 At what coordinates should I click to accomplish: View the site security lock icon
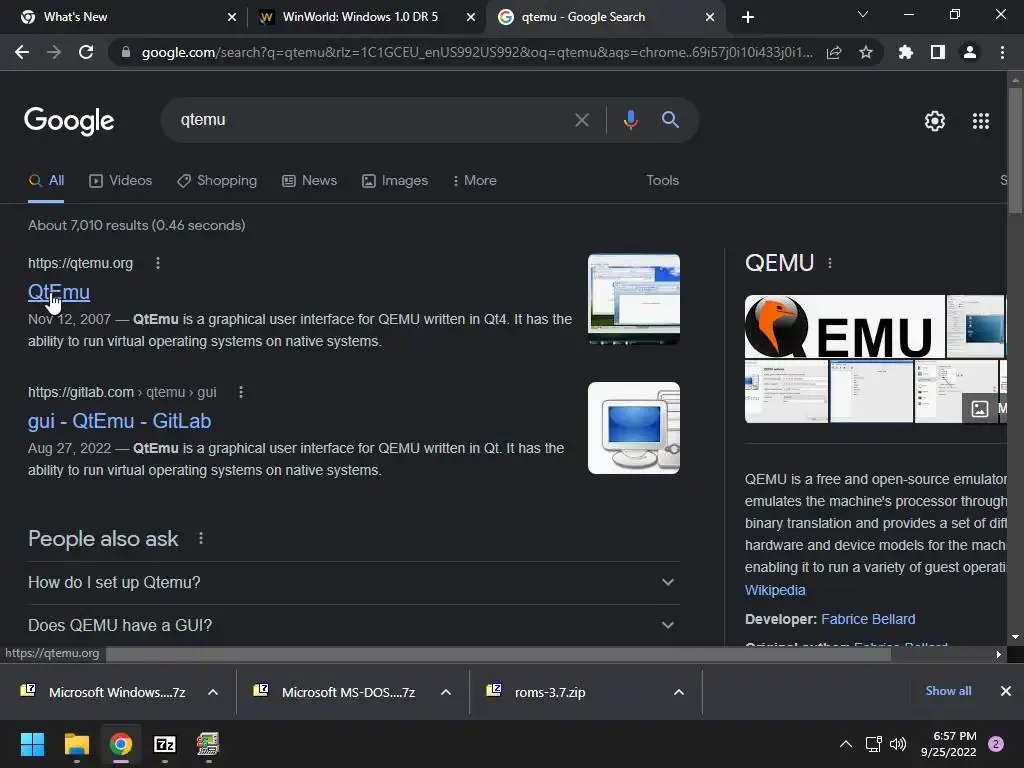(126, 52)
